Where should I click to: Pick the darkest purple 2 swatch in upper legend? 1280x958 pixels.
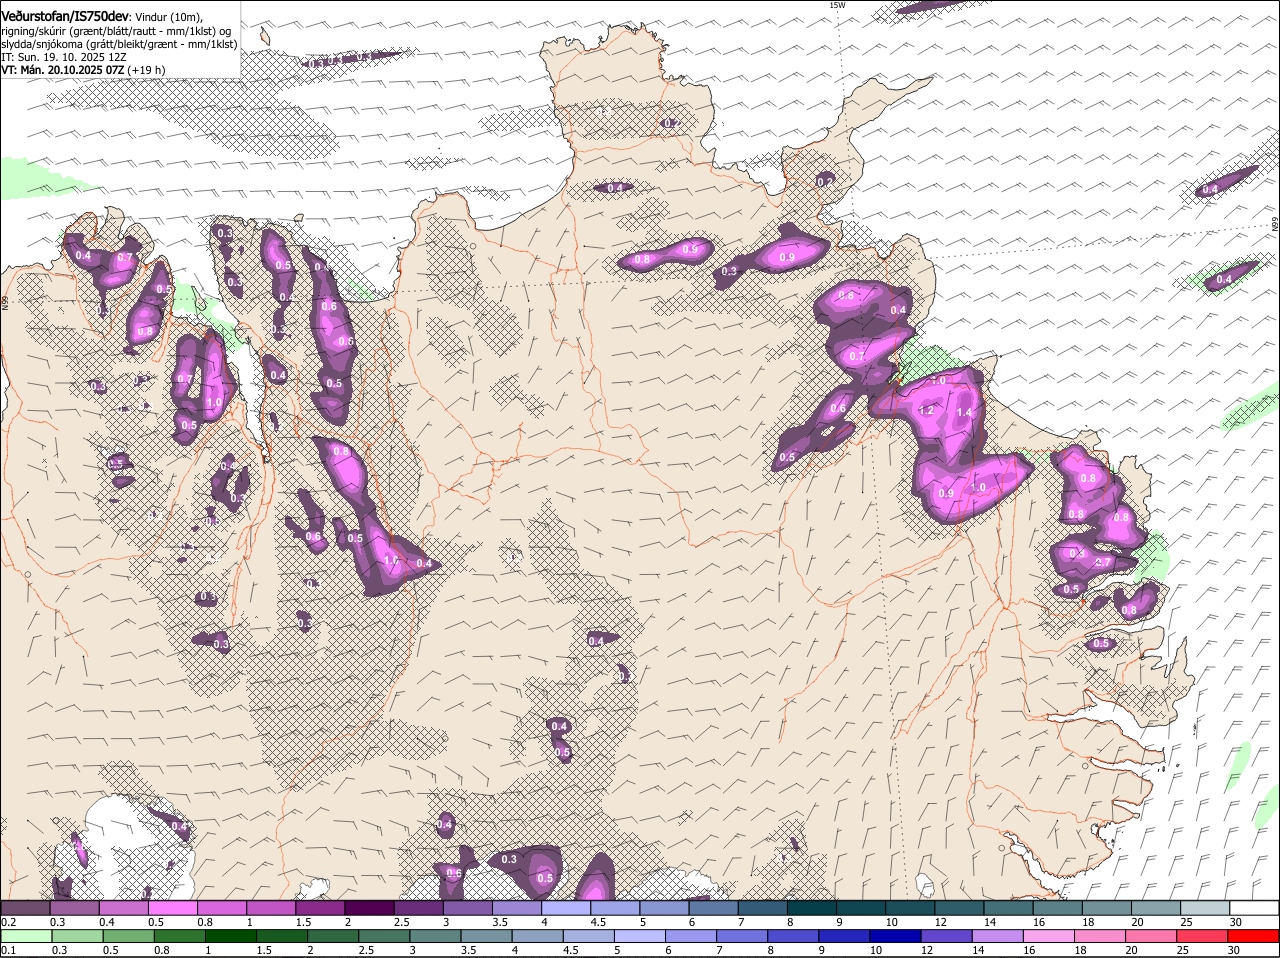(x=369, y=908)
